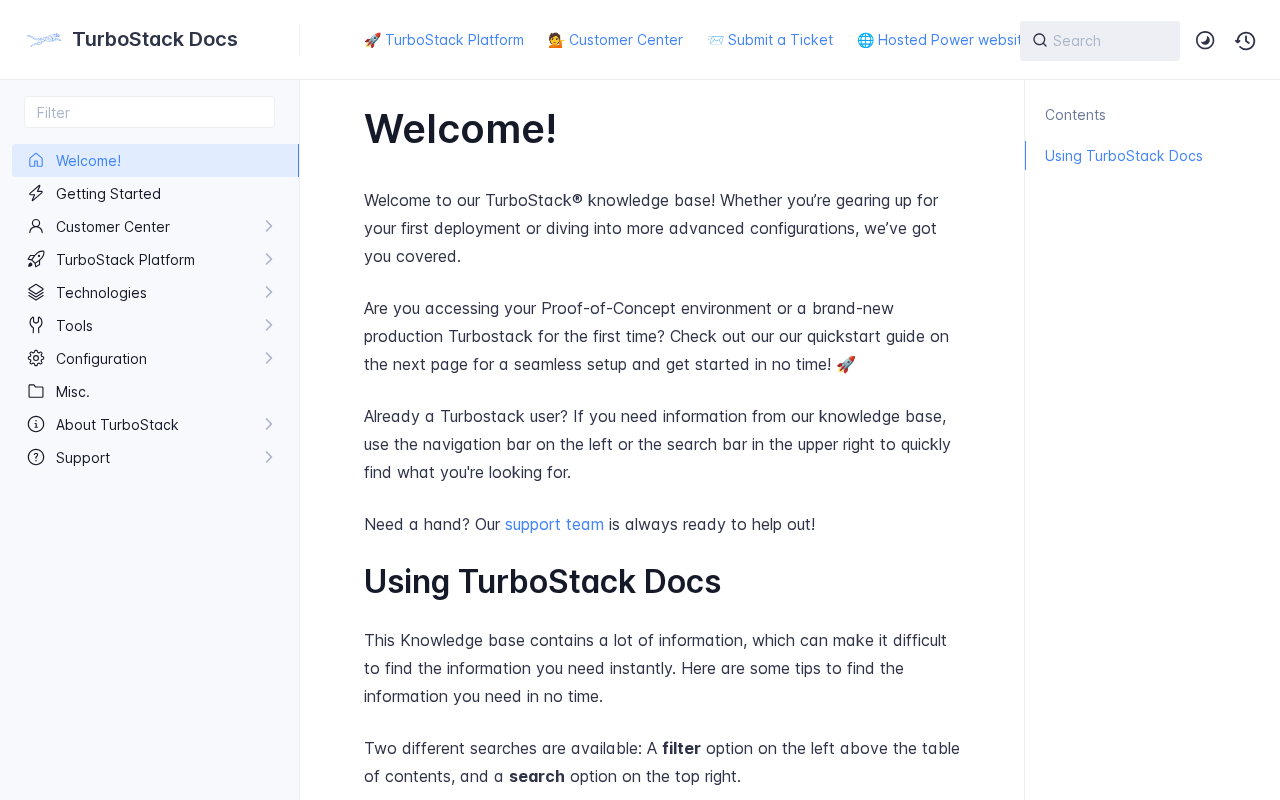The image size is (1280, 800).
Task: Expand the Technologies section chevron
Action: [269, 292]
